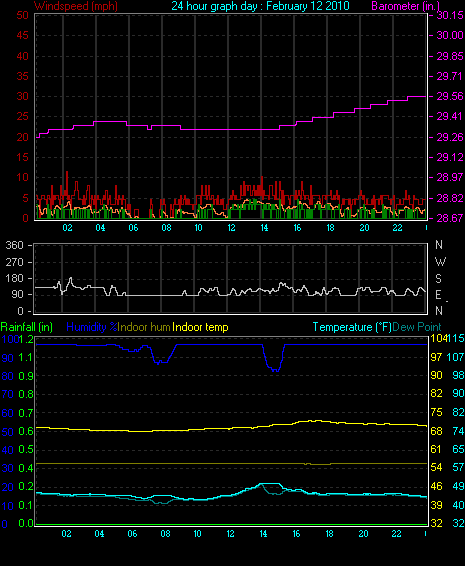This screenshot has height=566, width=465.
Task: Click the 50 mph windspeed axis value
Action: (22, 15)
